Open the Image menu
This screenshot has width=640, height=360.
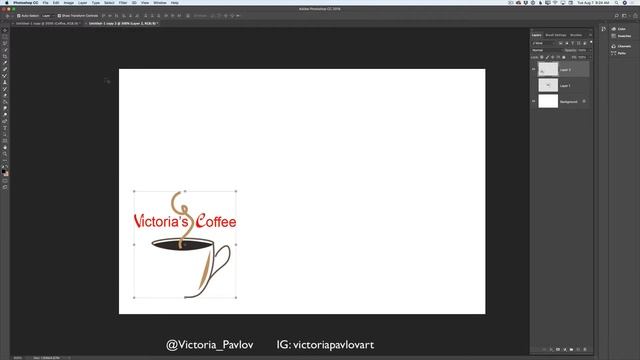68,3
